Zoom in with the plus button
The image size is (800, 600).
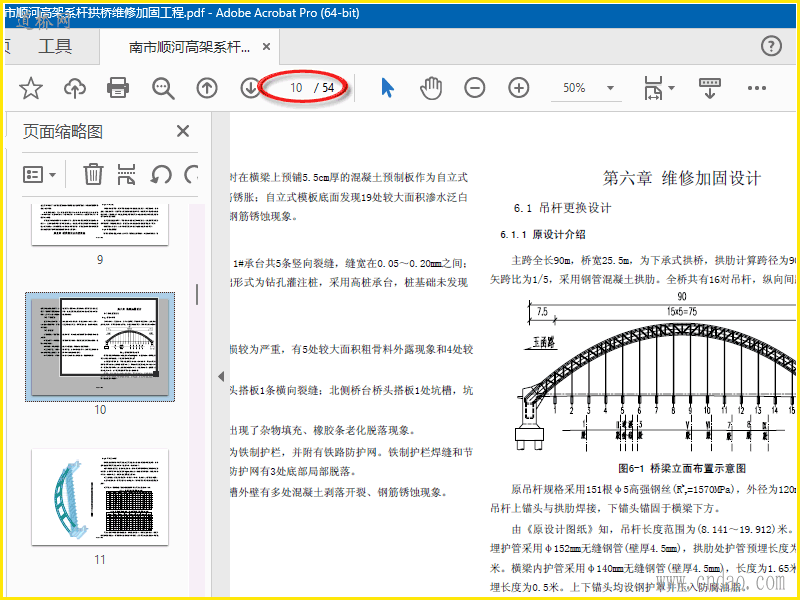click(x=518, y=88)
